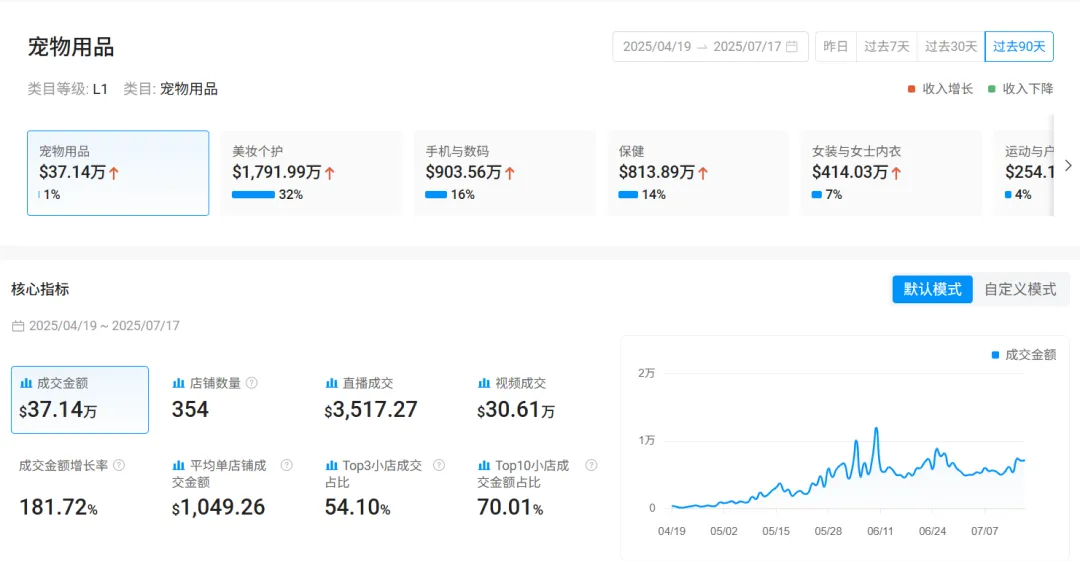Select the 美妆个护 category card
The width and height of the screenshot is (1080, 570).
pyautogui.click(x=311, y=173)
